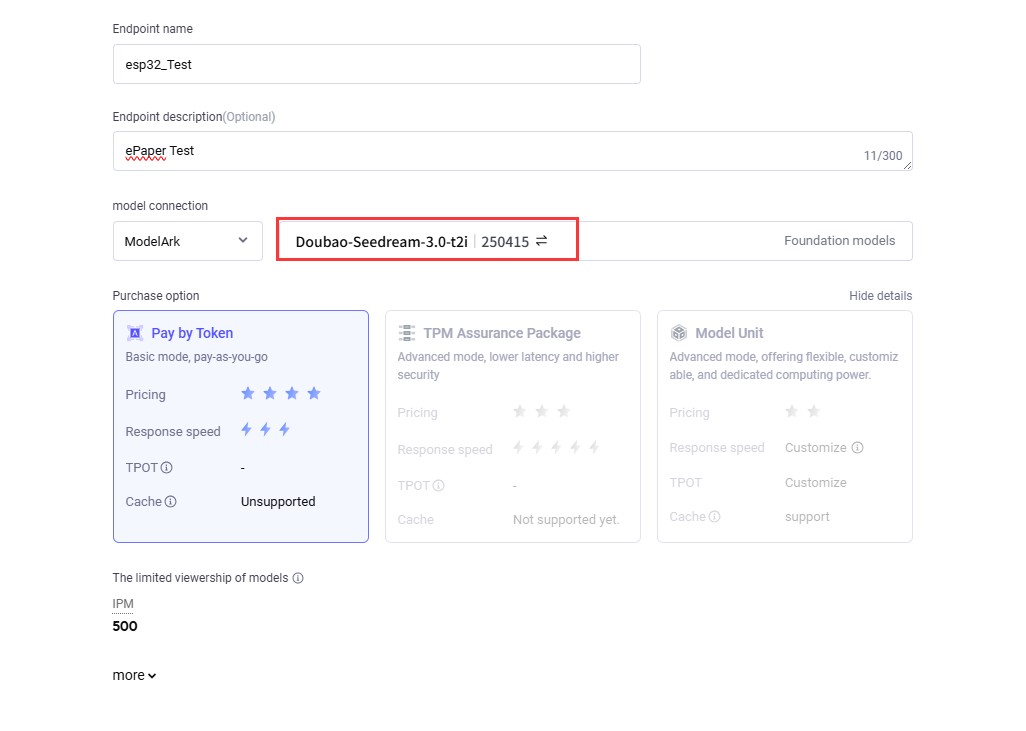The image size is (1026, 731).
Task: Select the Pay by Token purchase option
Action: [240, 426]
